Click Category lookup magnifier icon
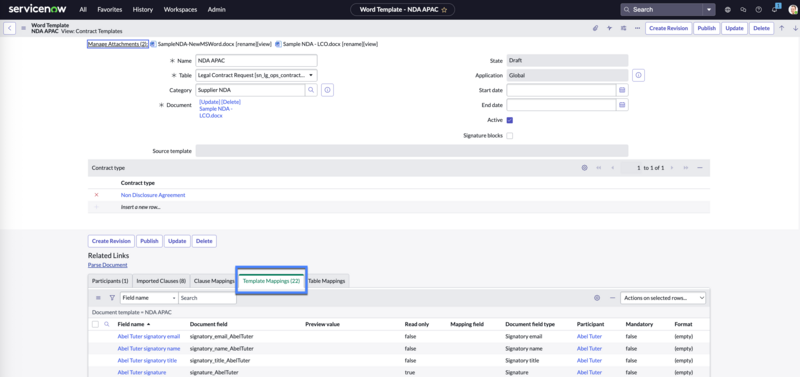 tap(311, 90)
